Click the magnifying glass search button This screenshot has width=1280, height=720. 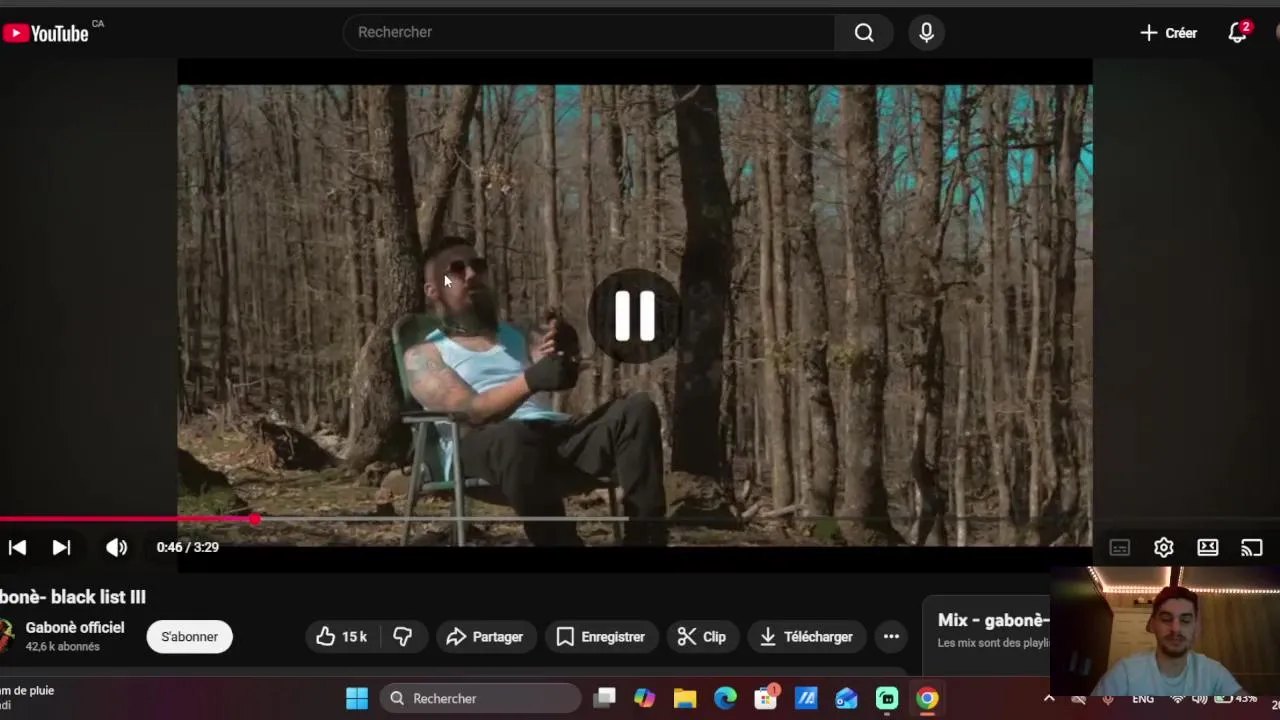[864, 32]
